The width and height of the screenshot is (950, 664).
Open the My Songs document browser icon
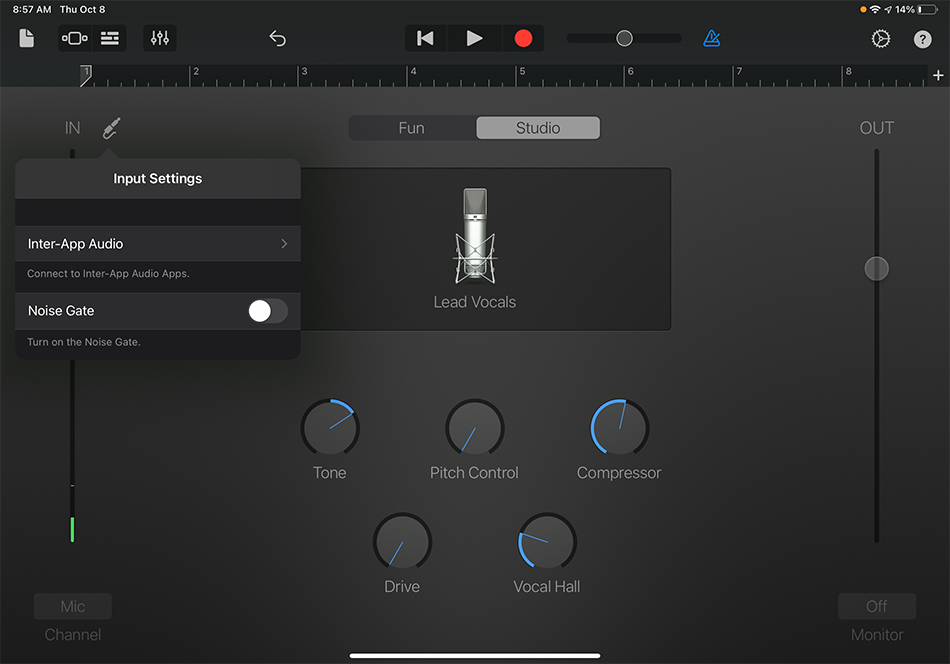[x=27, y=38]
